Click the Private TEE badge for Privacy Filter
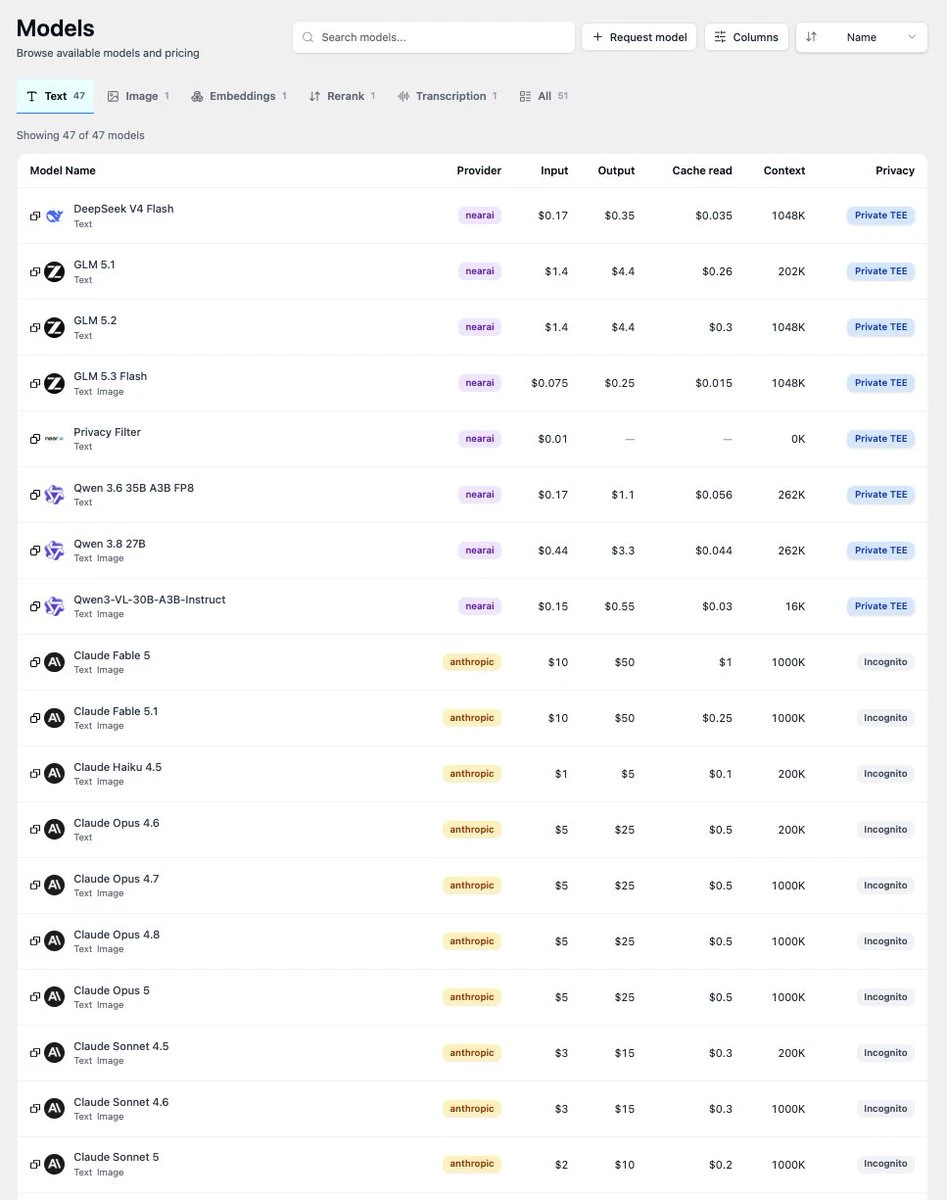 click(x=881, y=439)
